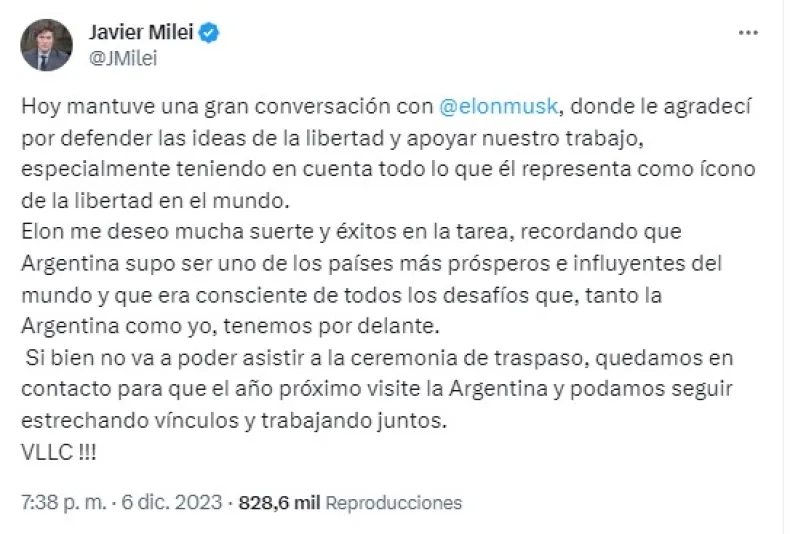Open the more options three-dot menu
The width and height of the screenshot is (790, 534).
(x=747, y=32)
